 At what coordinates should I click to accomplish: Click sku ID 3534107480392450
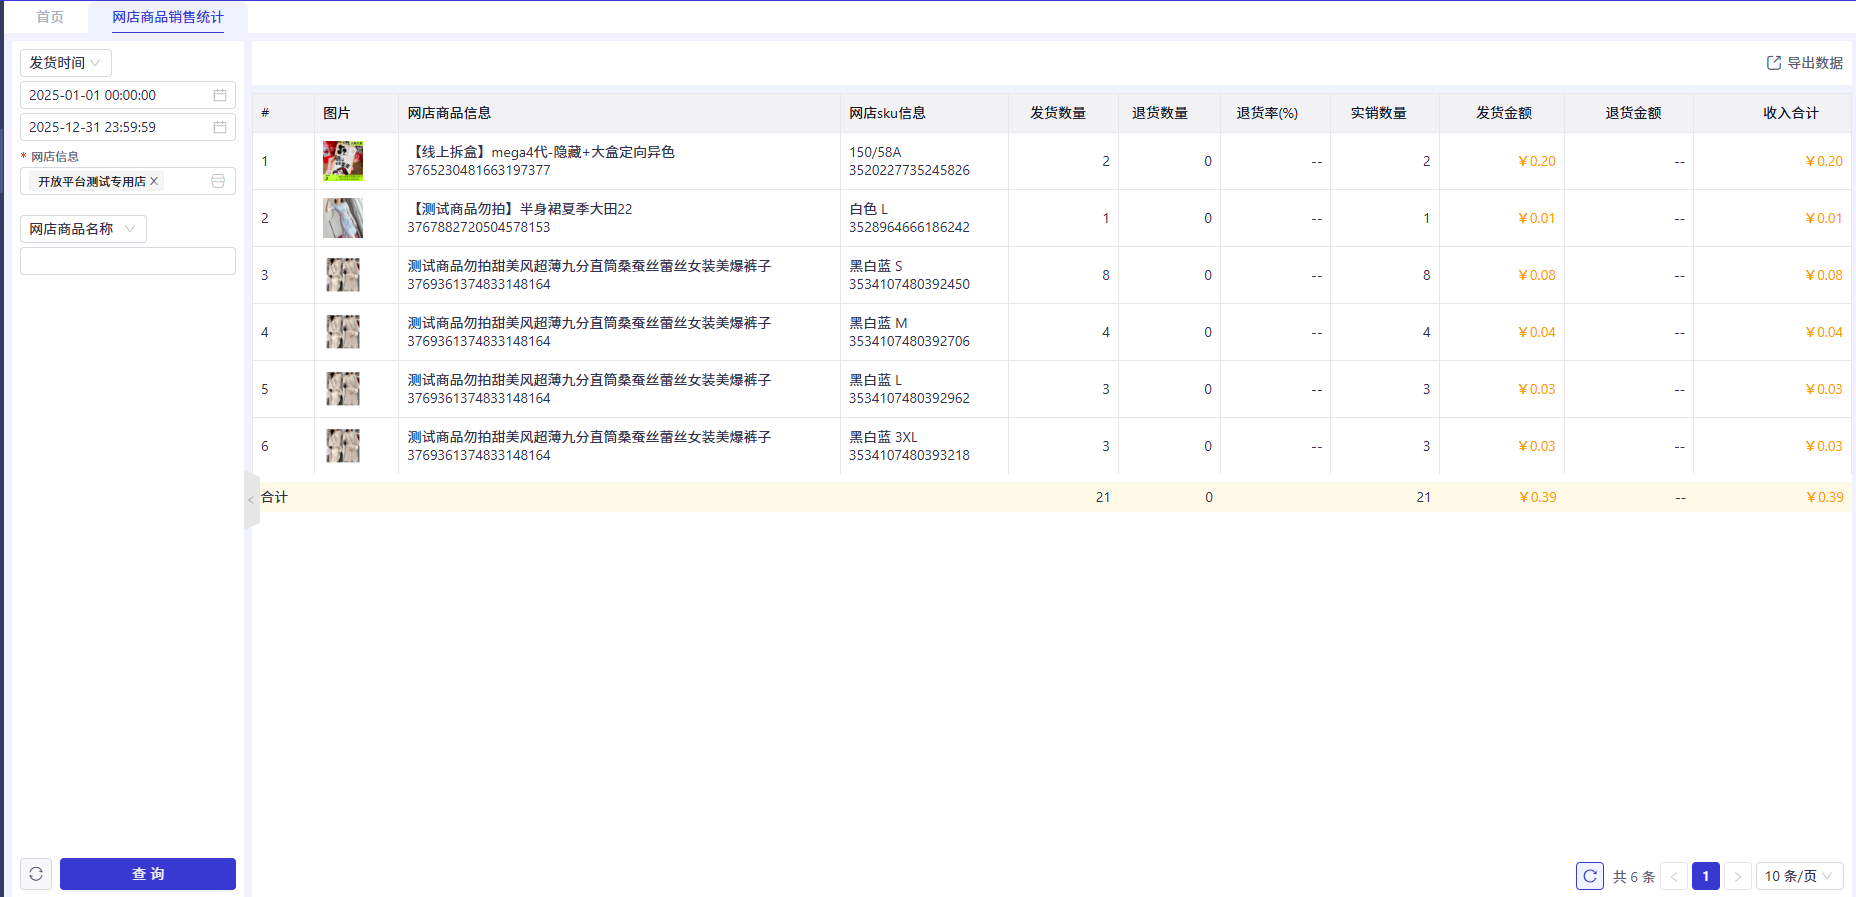click(909, 284)
